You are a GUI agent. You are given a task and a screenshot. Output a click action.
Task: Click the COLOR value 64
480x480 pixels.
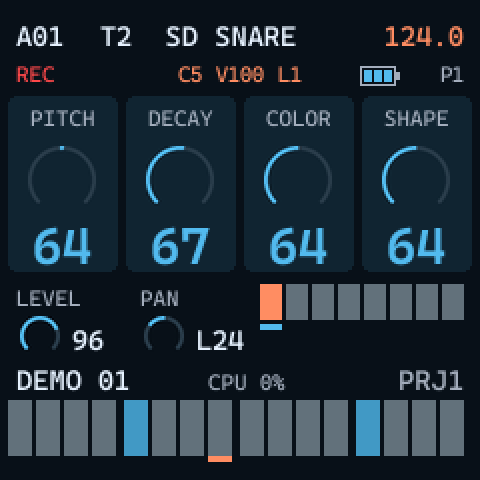click(298, 246)
